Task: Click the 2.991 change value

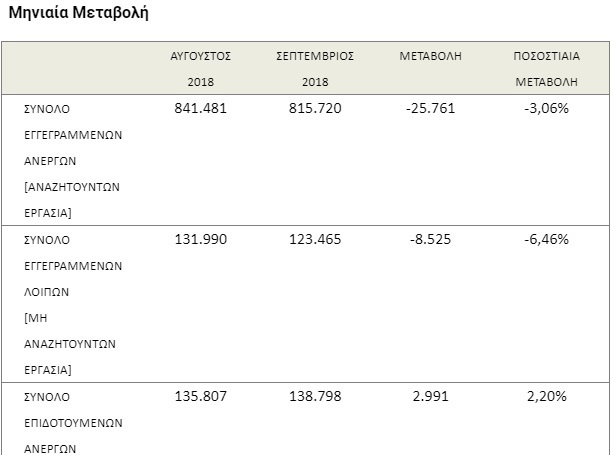Action: tap(431, 396)
